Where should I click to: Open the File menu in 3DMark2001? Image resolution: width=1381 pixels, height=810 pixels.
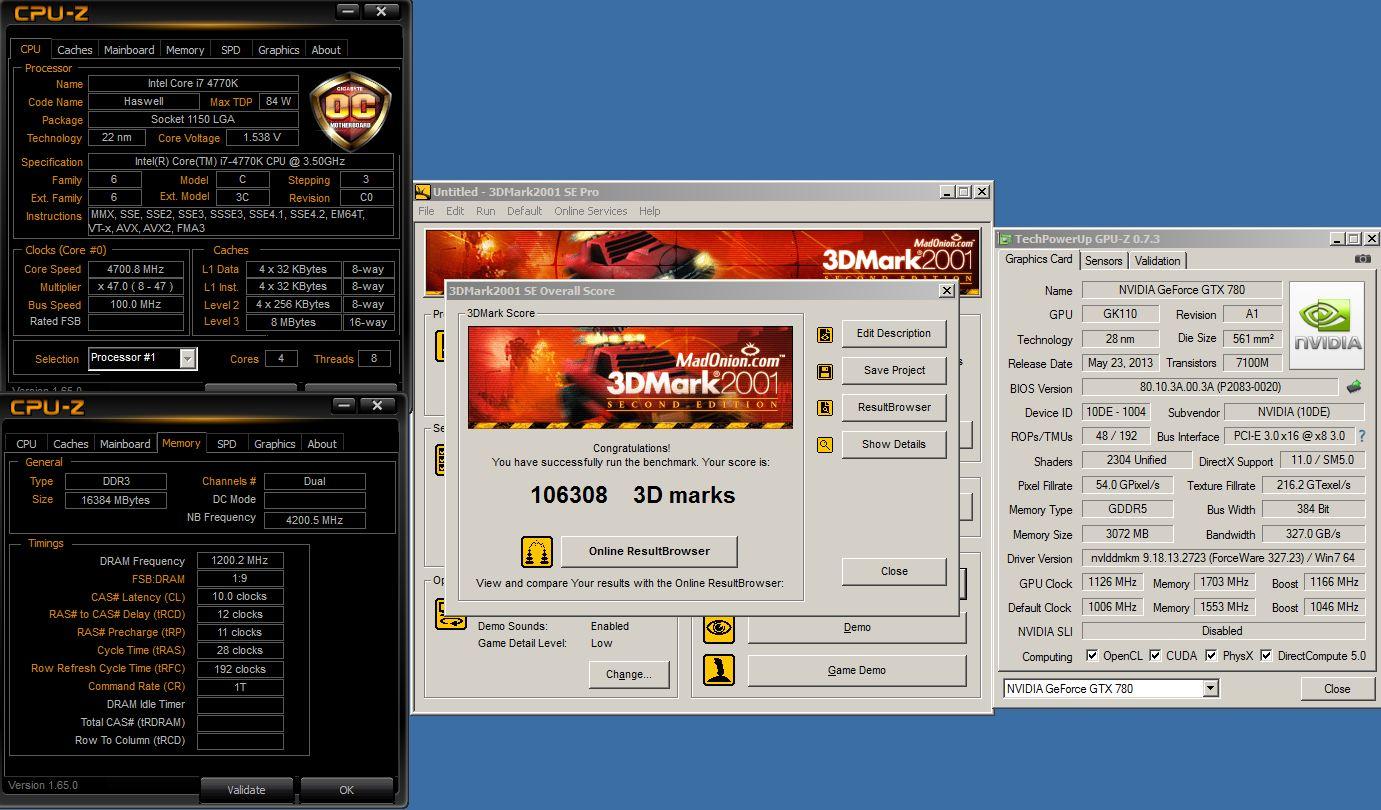tap(426, 211)
